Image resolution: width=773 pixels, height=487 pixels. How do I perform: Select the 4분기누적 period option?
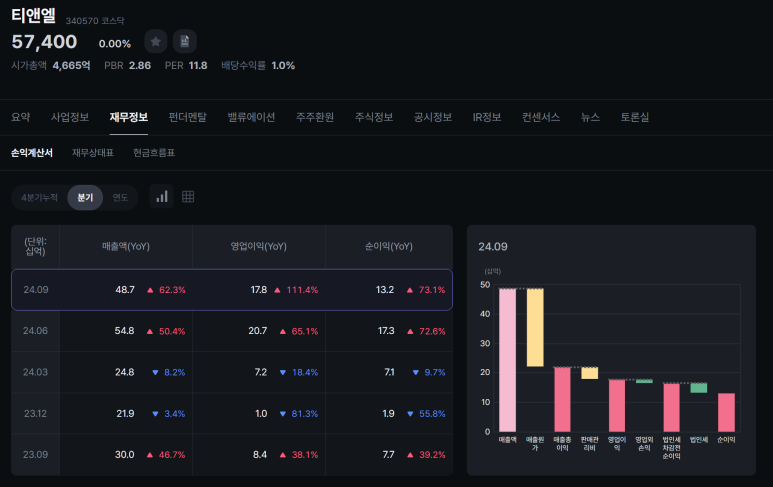[x=39, y=198]
